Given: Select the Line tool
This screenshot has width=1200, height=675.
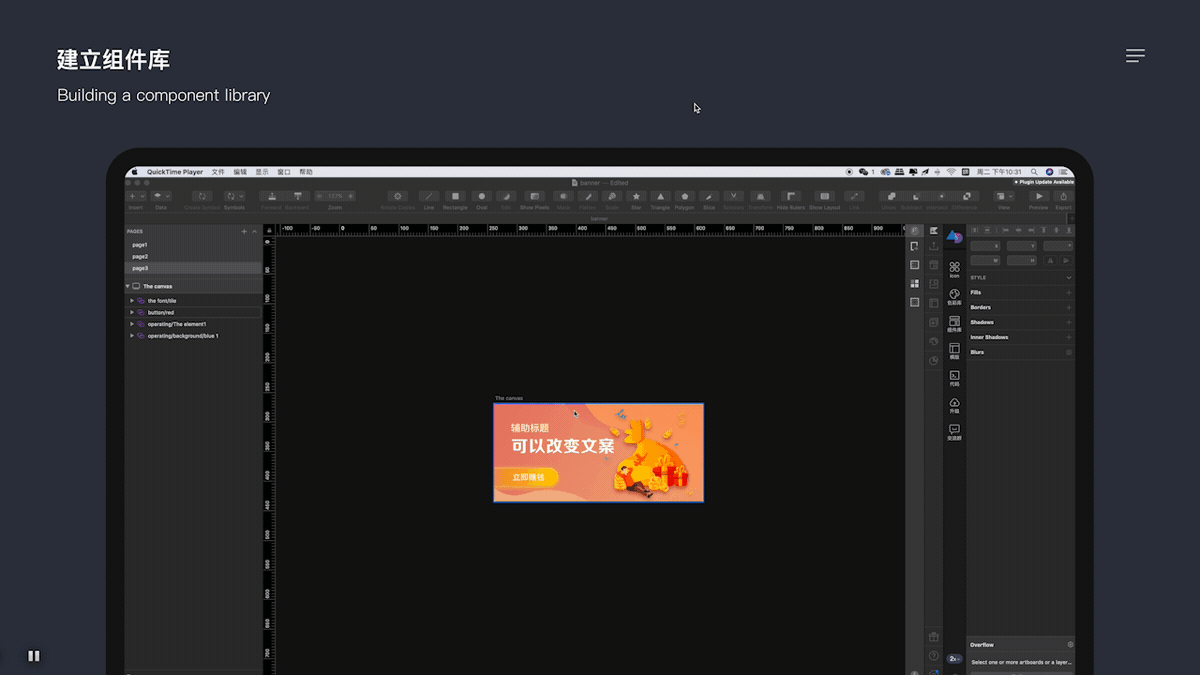Looking at the screenshot, I should pos(430,197).
